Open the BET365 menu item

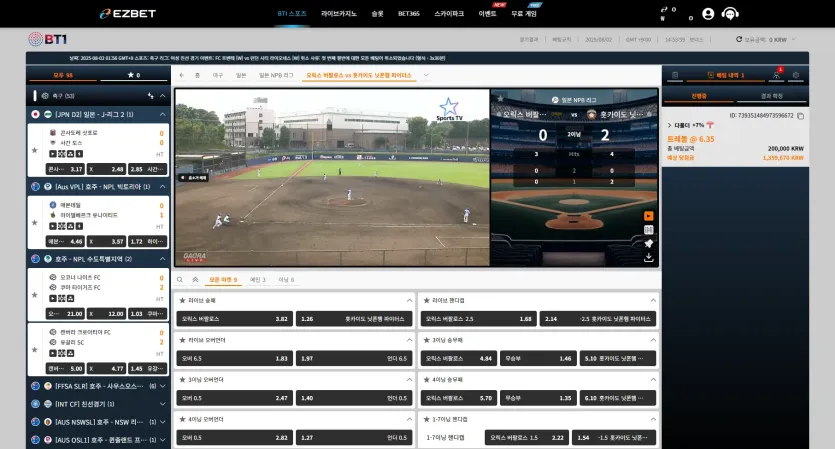tap(408, 14)
